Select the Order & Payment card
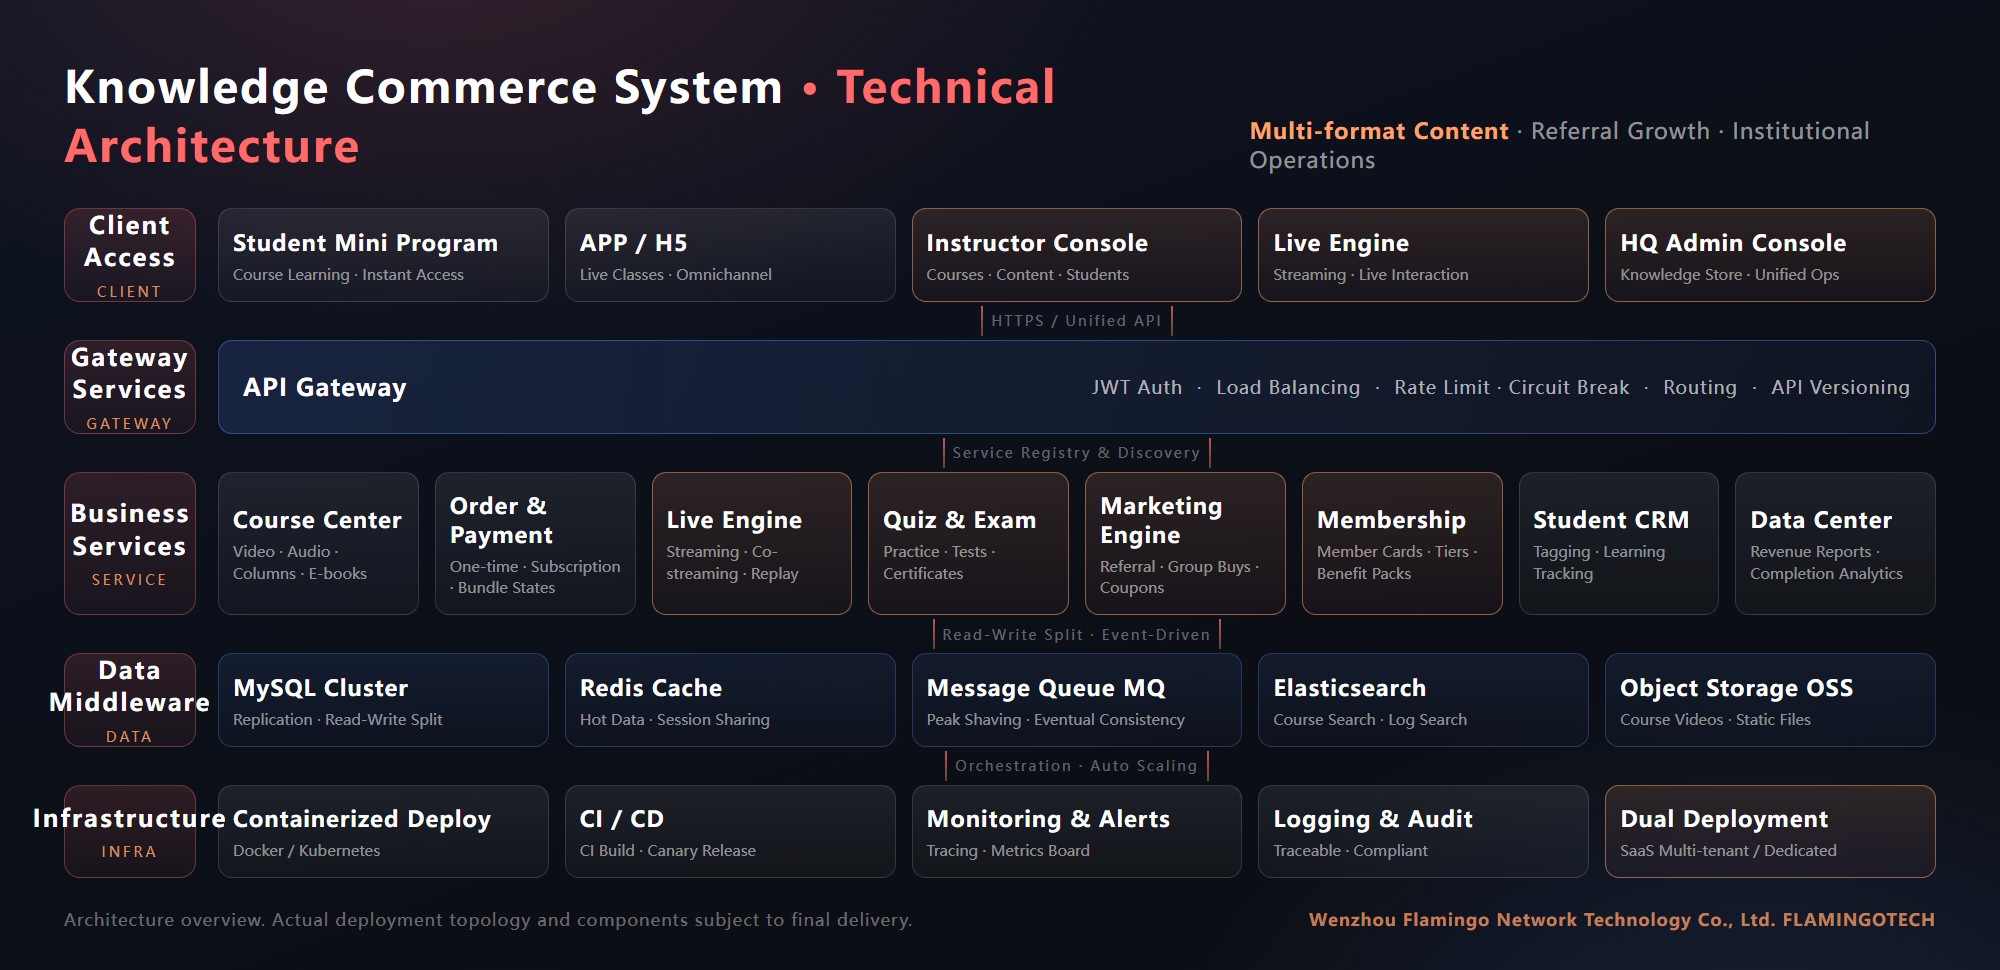 [535, 543]
